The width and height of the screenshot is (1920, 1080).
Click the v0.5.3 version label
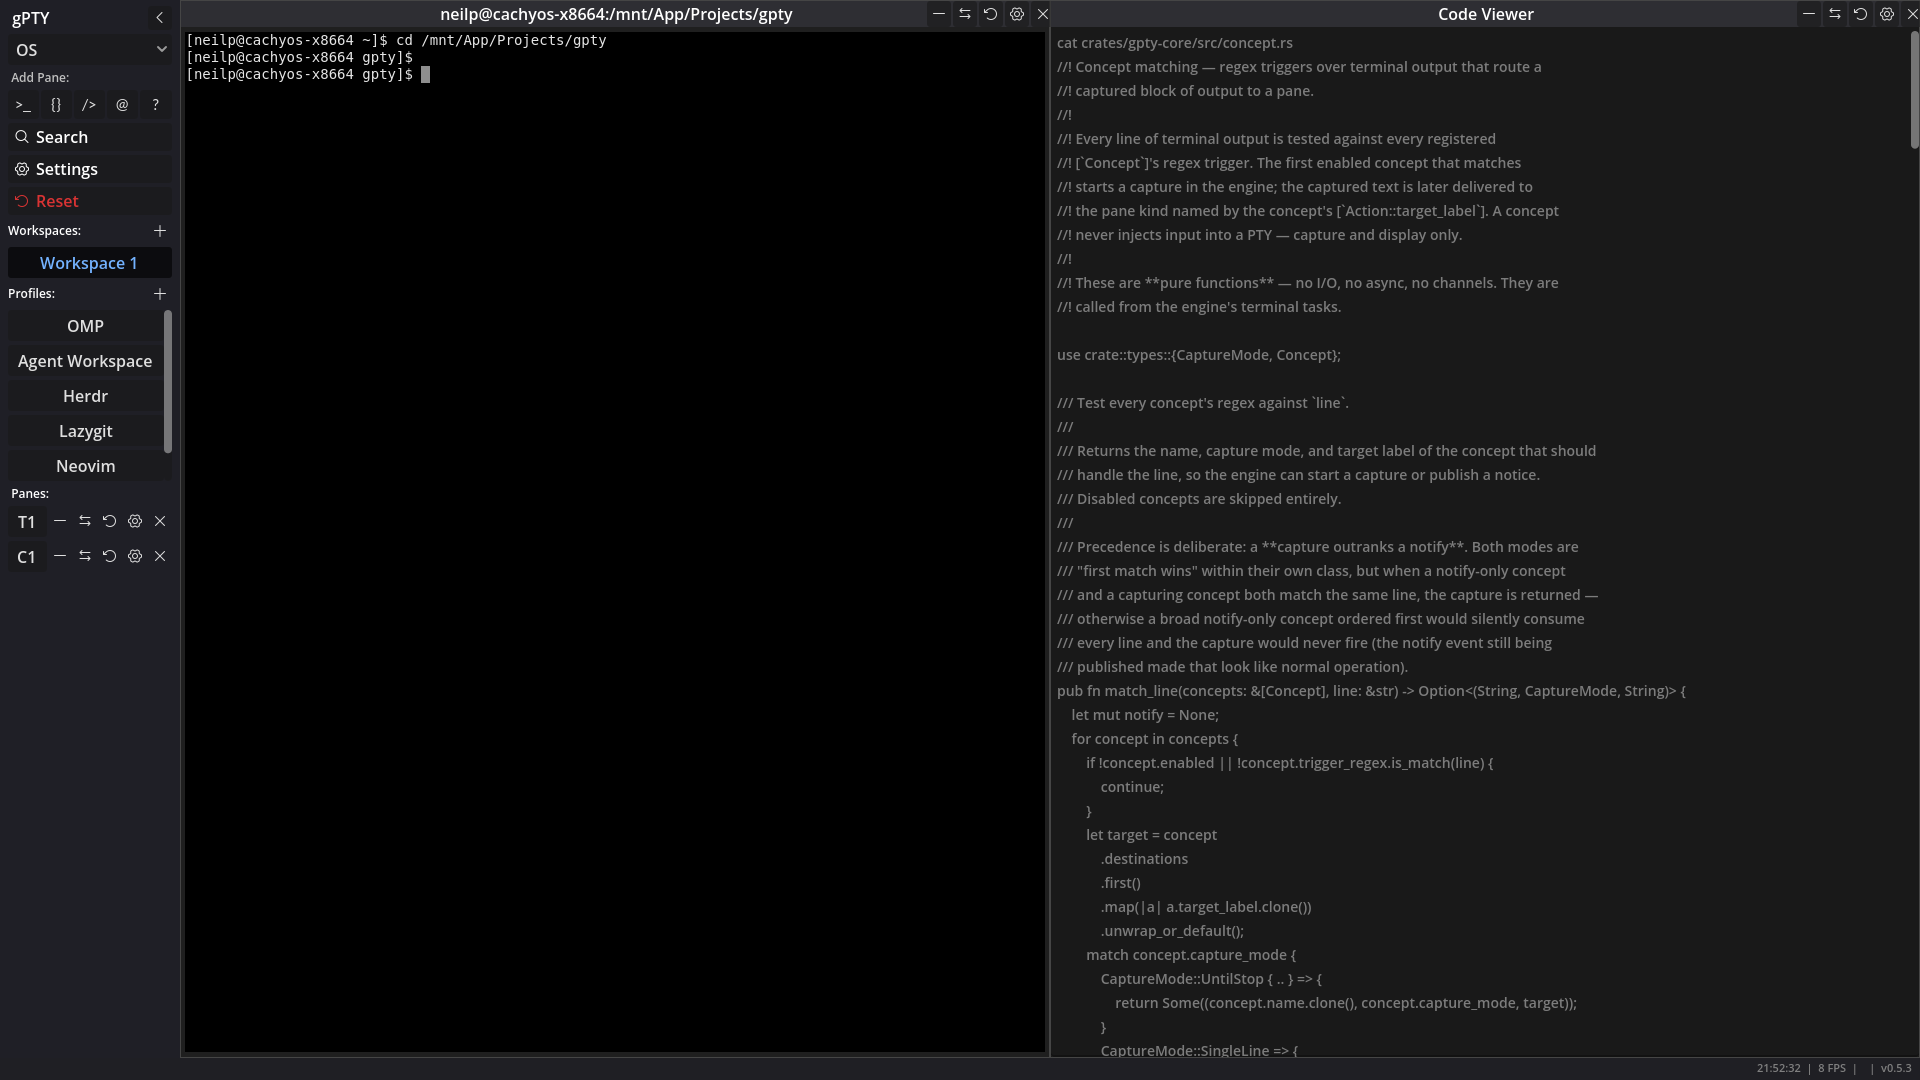(x=1896, y=1068)
